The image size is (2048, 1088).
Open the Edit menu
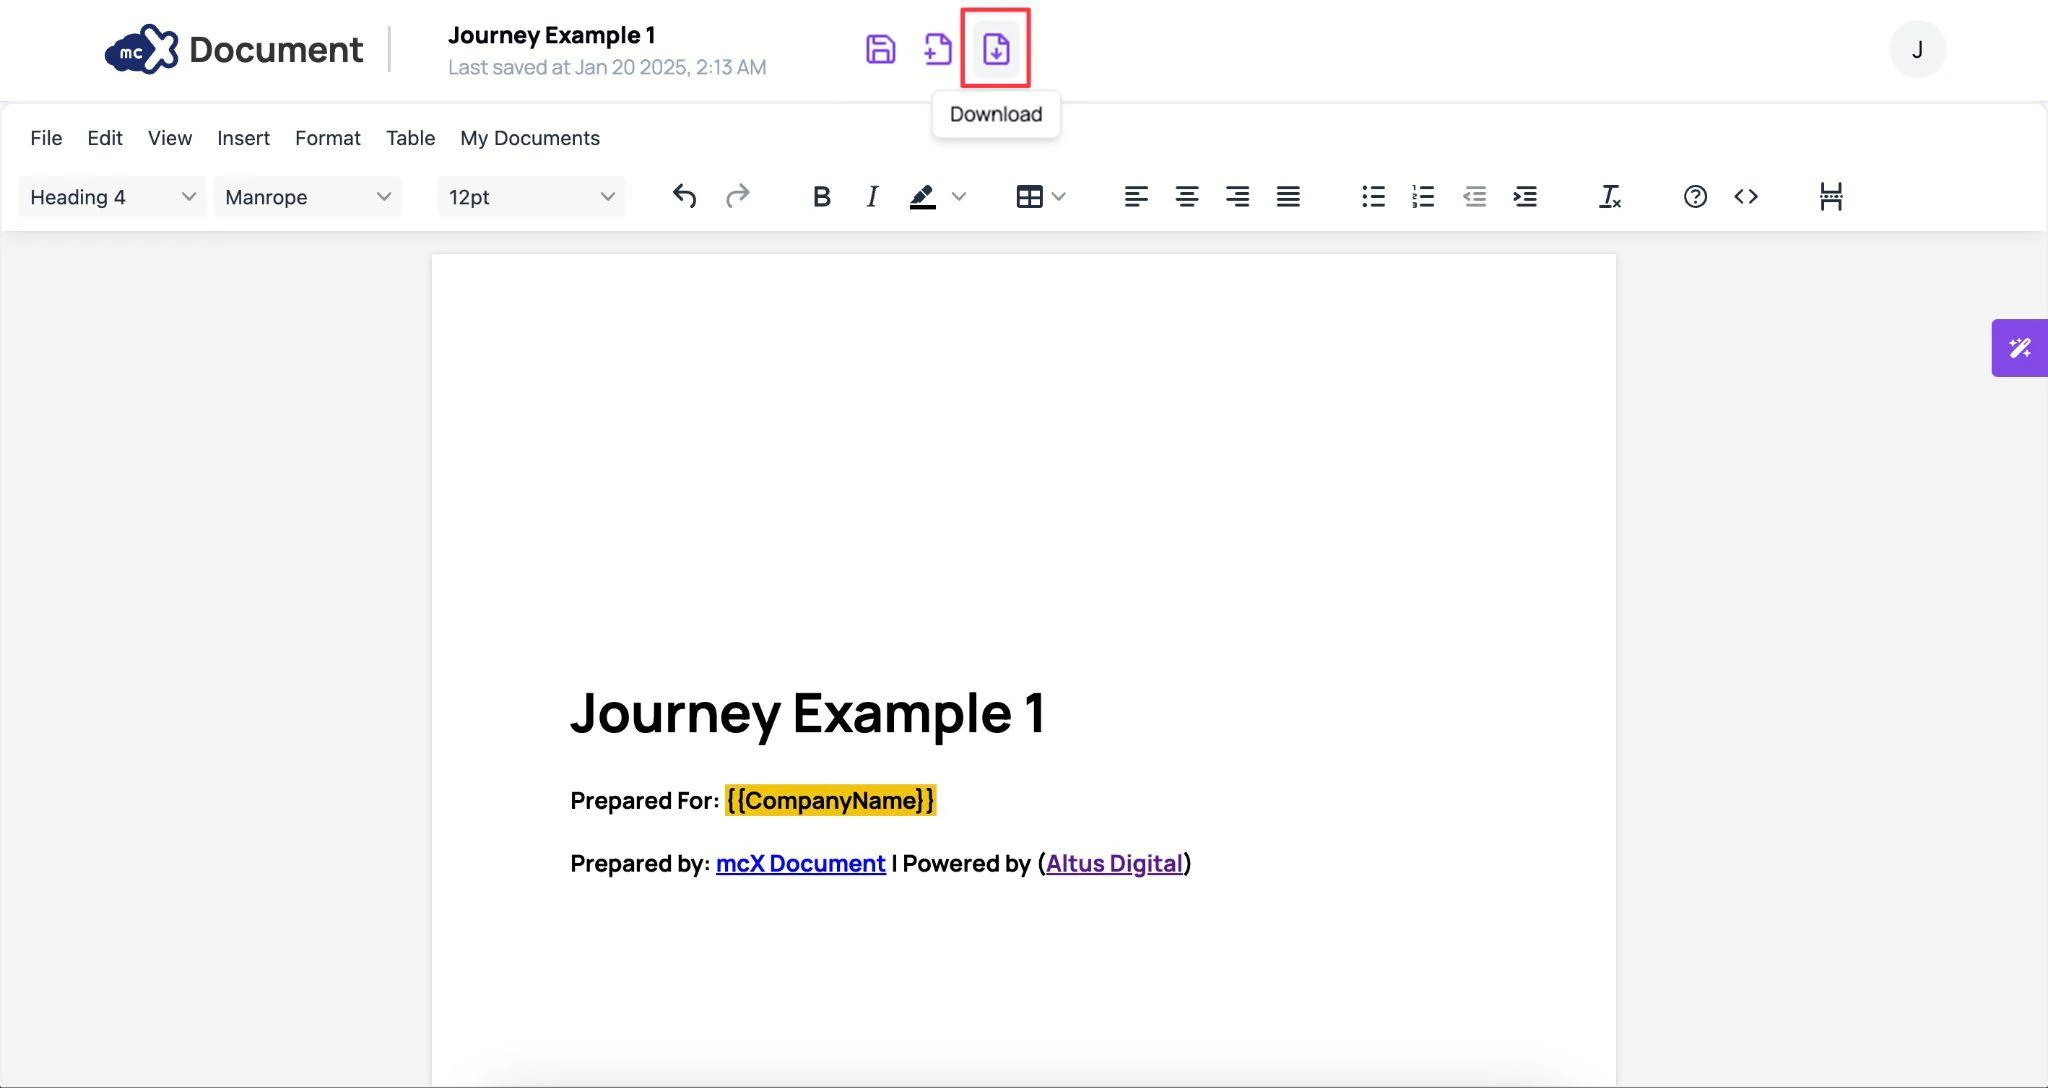point(105,138)
